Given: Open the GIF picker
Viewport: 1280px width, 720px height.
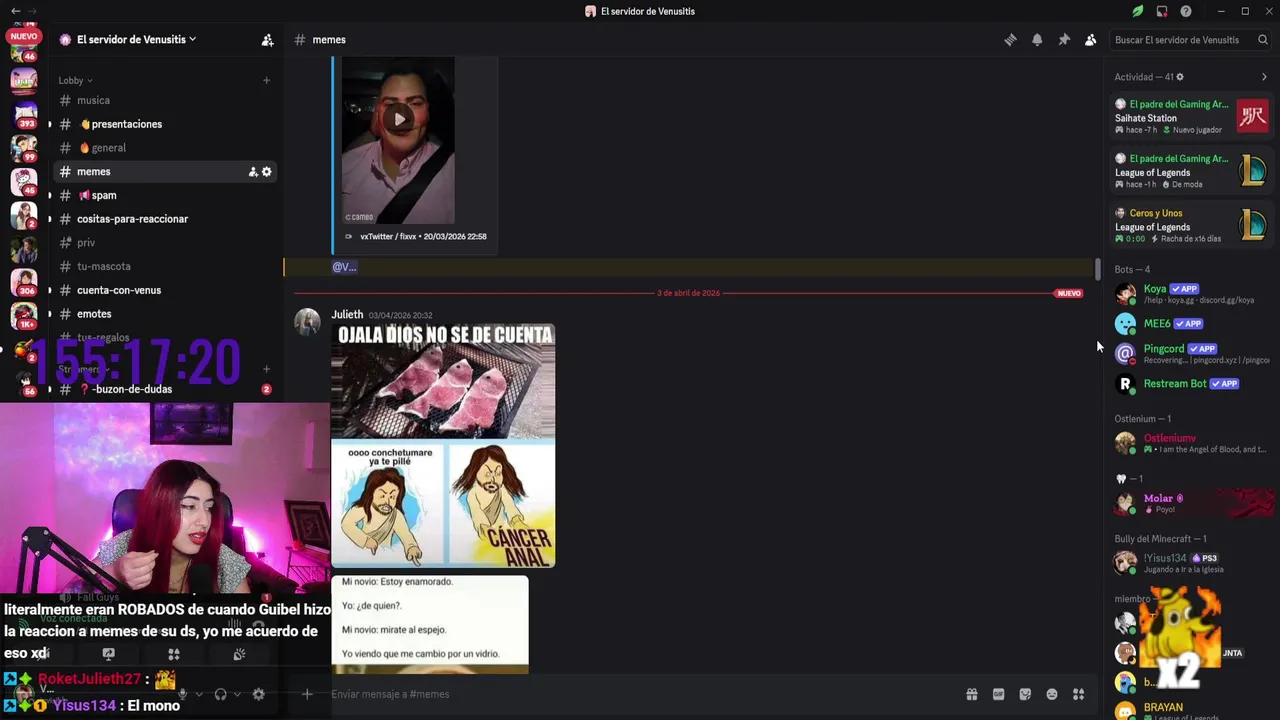Looking at the screenshot, I should point(998,694).
